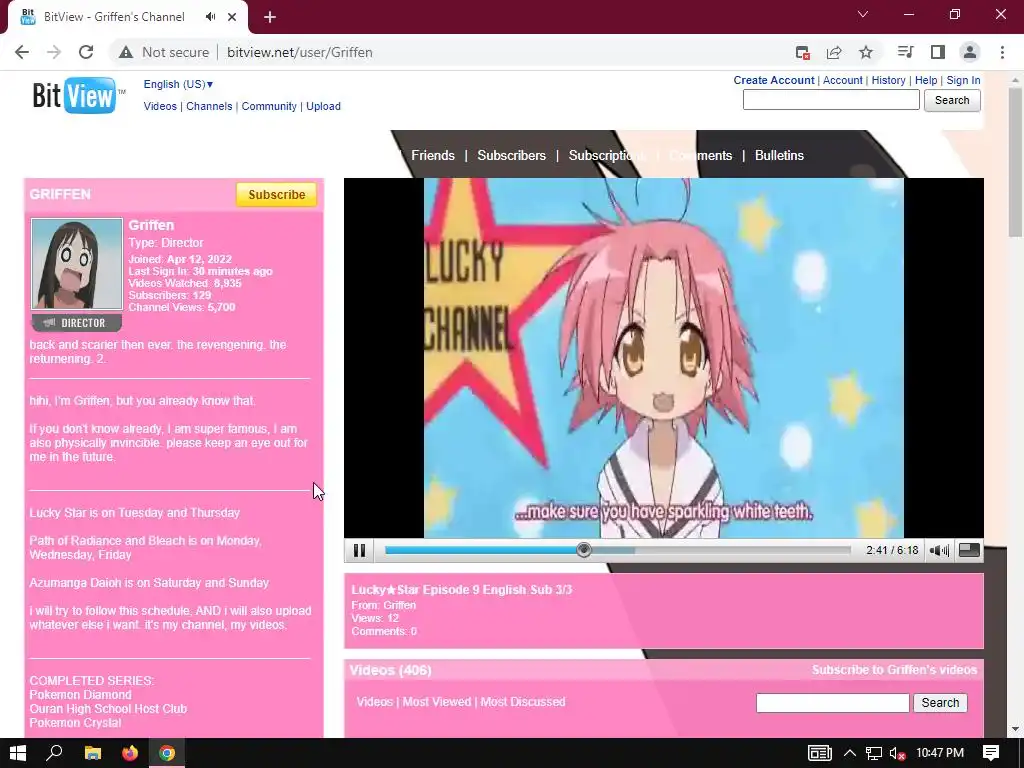Open the Subscribers channel tab
This screenshot has width=1024, height=768.
pos(511,155)
